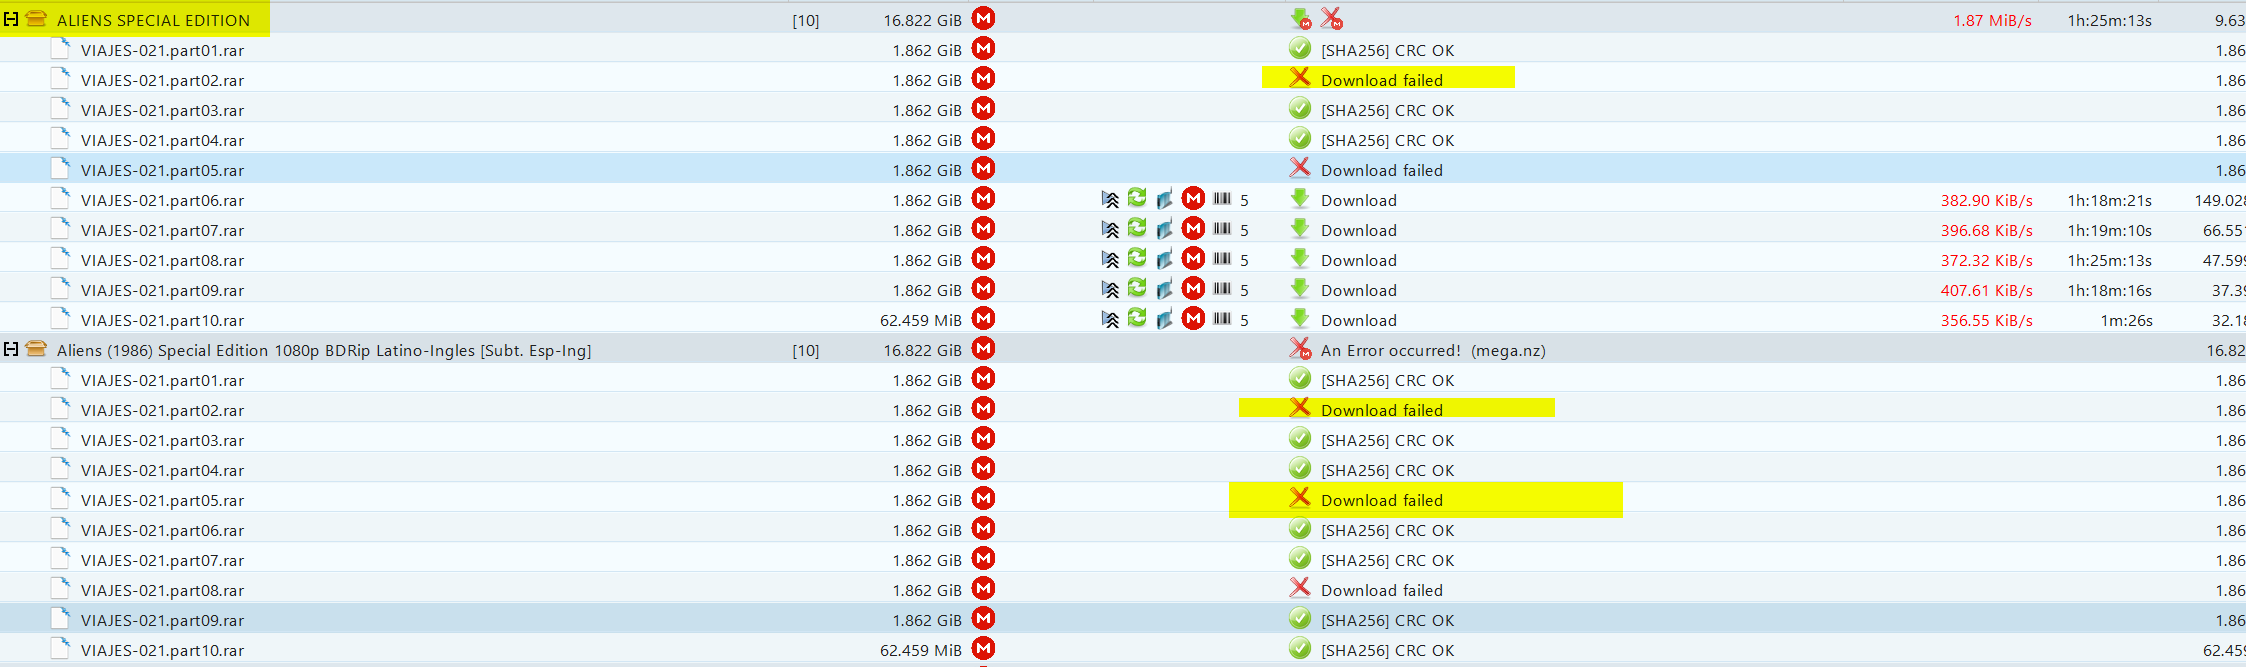The image size is (2246, 667).
Task: Click the "An Error occurred! (mega.nz)" status
Action: (1433, 350)
